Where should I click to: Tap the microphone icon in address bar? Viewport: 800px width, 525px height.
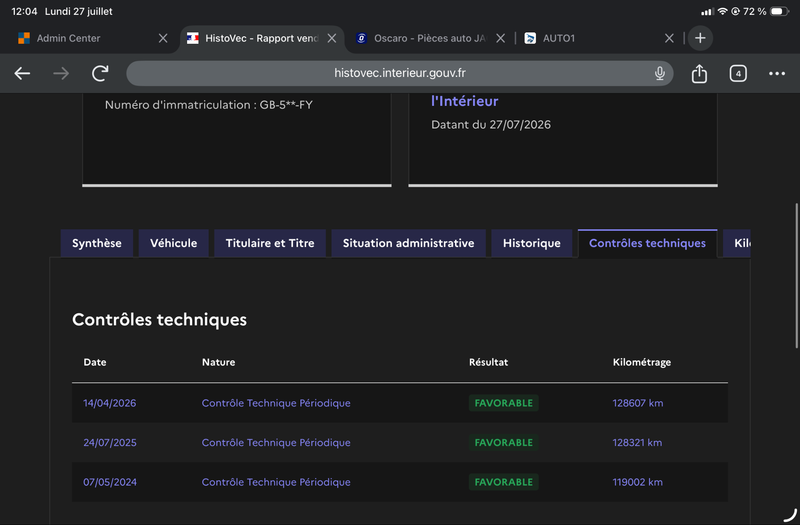click(660, 73)
